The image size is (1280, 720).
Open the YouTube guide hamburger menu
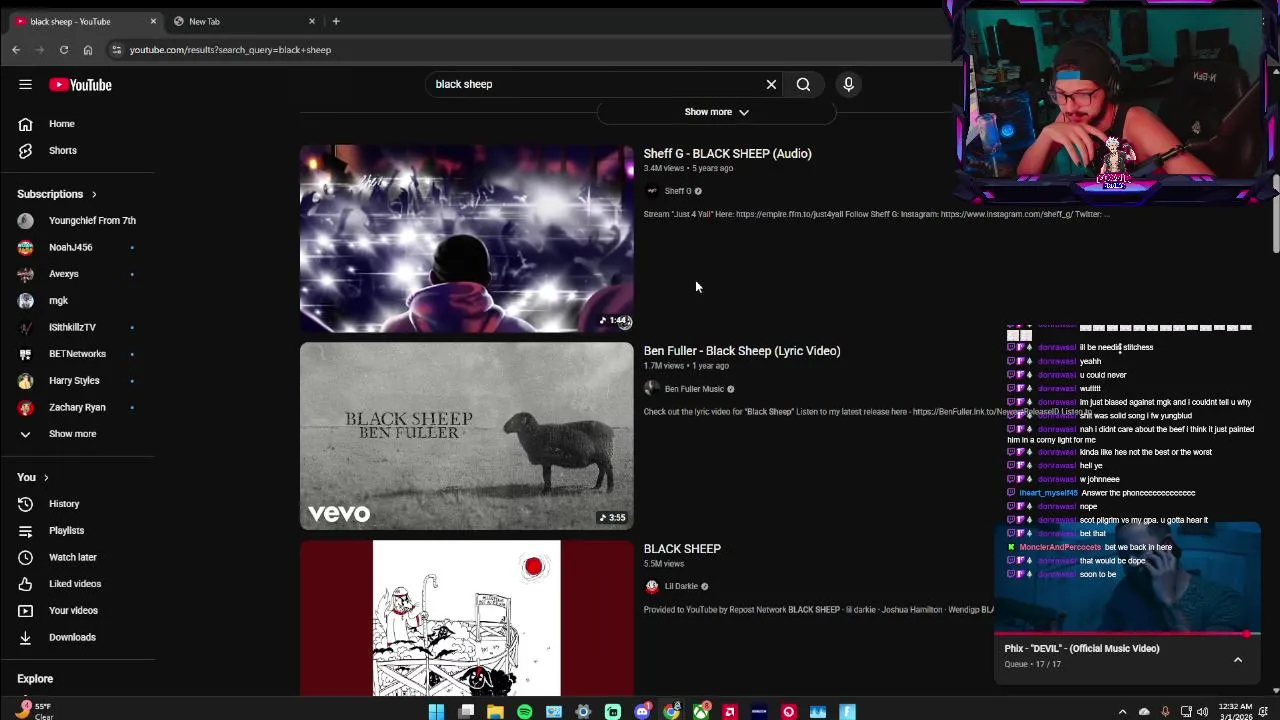pyautogui.click(x=25, y=85)
